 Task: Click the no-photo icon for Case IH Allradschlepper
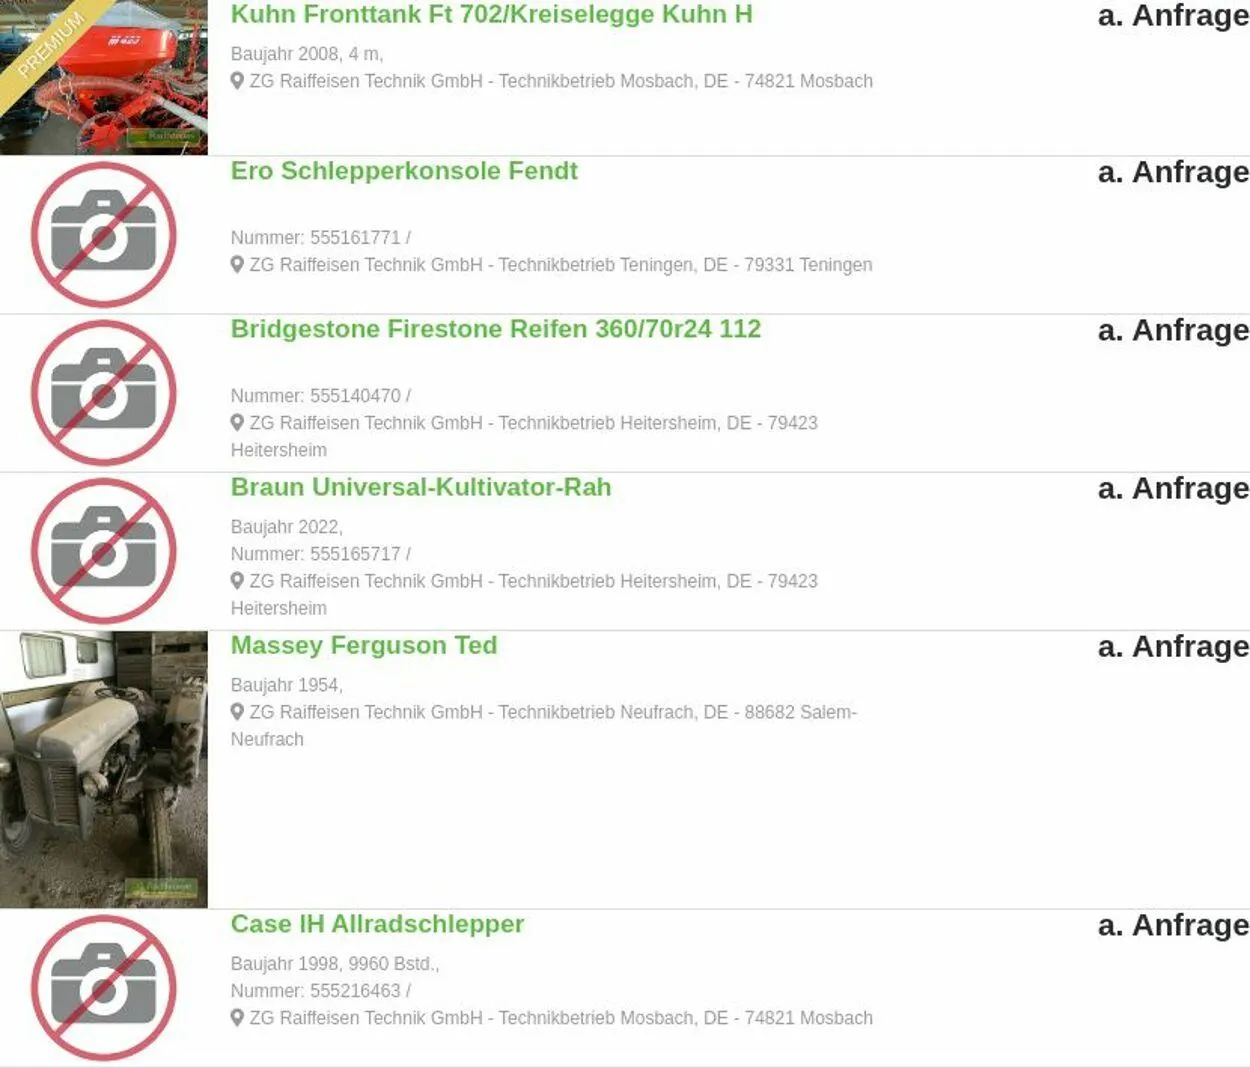pos(104,988)
